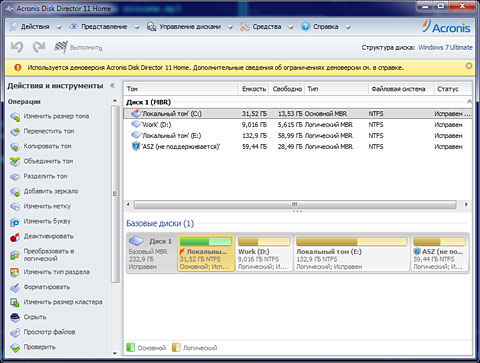Click the operations panel scroll-down arrow
This screenshot has height=363, width=480.
point(115,353)
